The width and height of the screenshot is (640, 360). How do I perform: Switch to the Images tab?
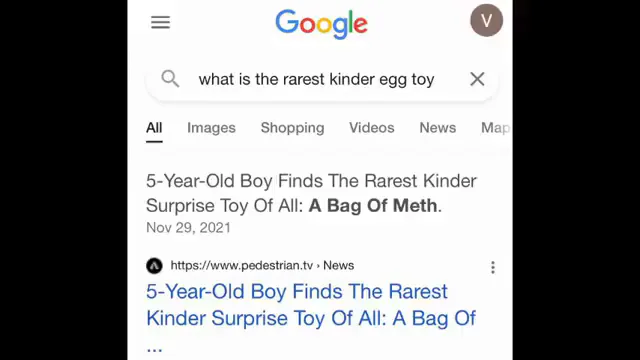[211, 128]
